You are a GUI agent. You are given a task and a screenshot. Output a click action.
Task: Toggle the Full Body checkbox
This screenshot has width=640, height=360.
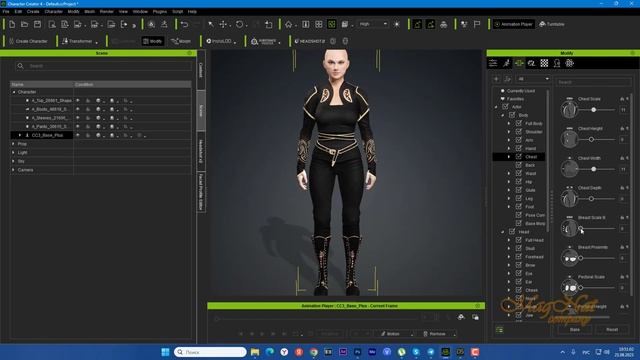519,123
